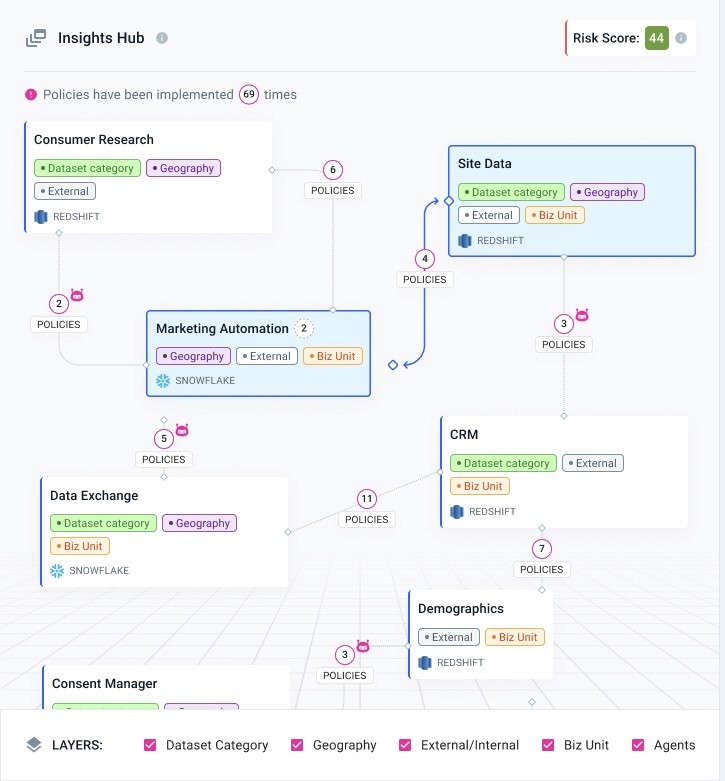The image size is (725, 781).
Task: Click the info icon beside Insights Hub
Action: click(x=162, y=38)
